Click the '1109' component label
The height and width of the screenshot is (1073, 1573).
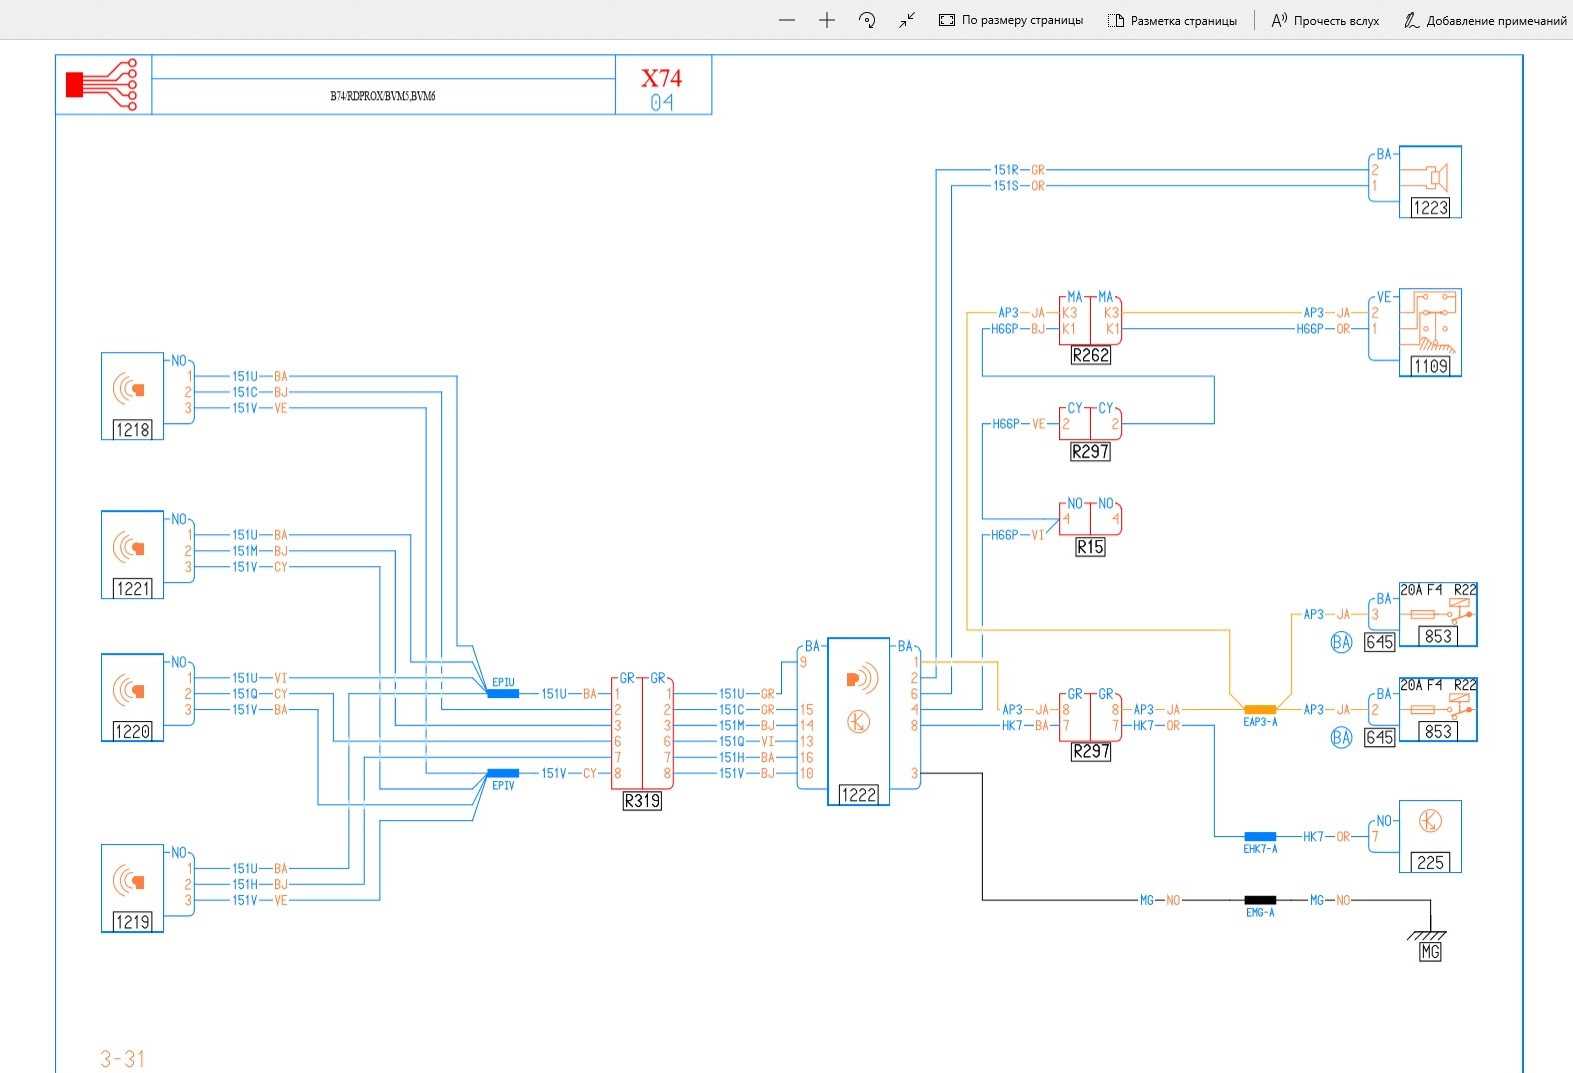click(1430, 366)
